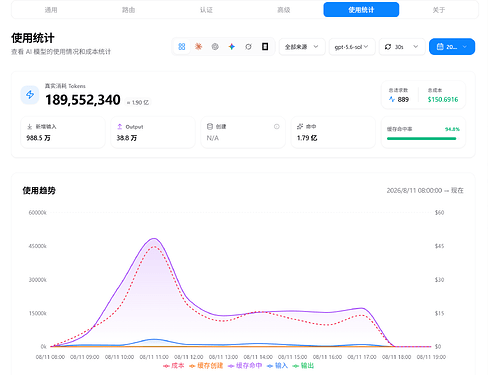The image size is (489, 375).
Task: Click the lightning bolt Tokens icon
Action: (x=30, y=95)
